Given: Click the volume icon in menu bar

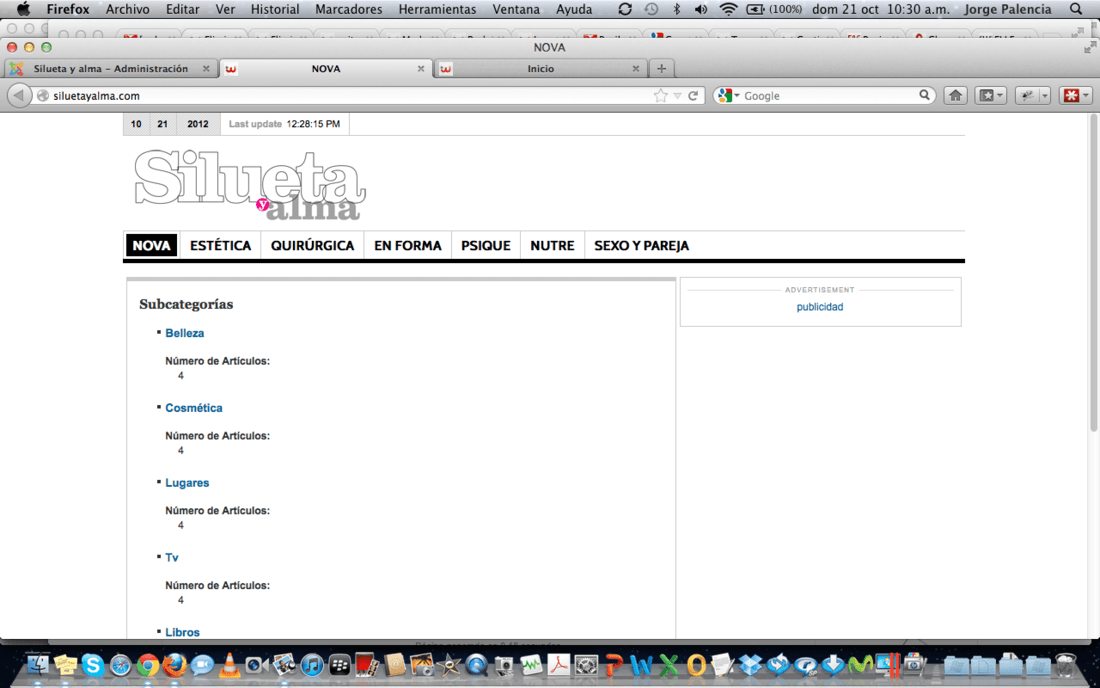Looking at the screenshot, I should click(x=700, y=9).
